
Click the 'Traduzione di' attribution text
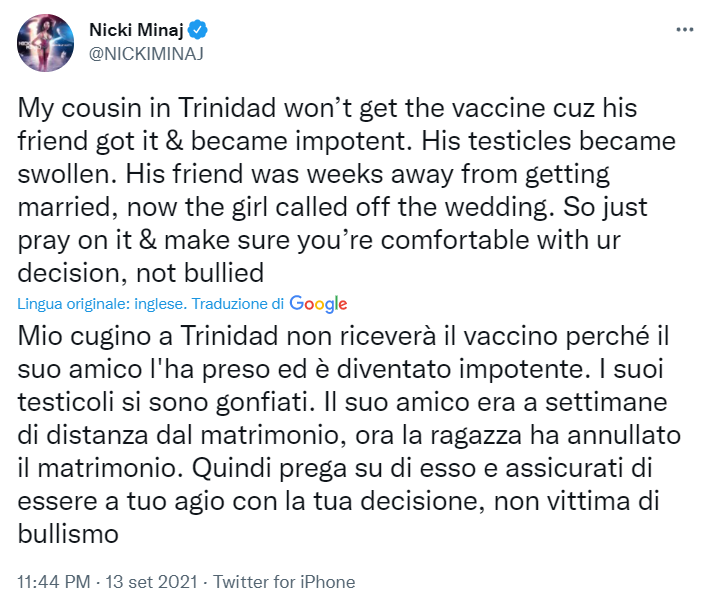[x=238, y=304]
